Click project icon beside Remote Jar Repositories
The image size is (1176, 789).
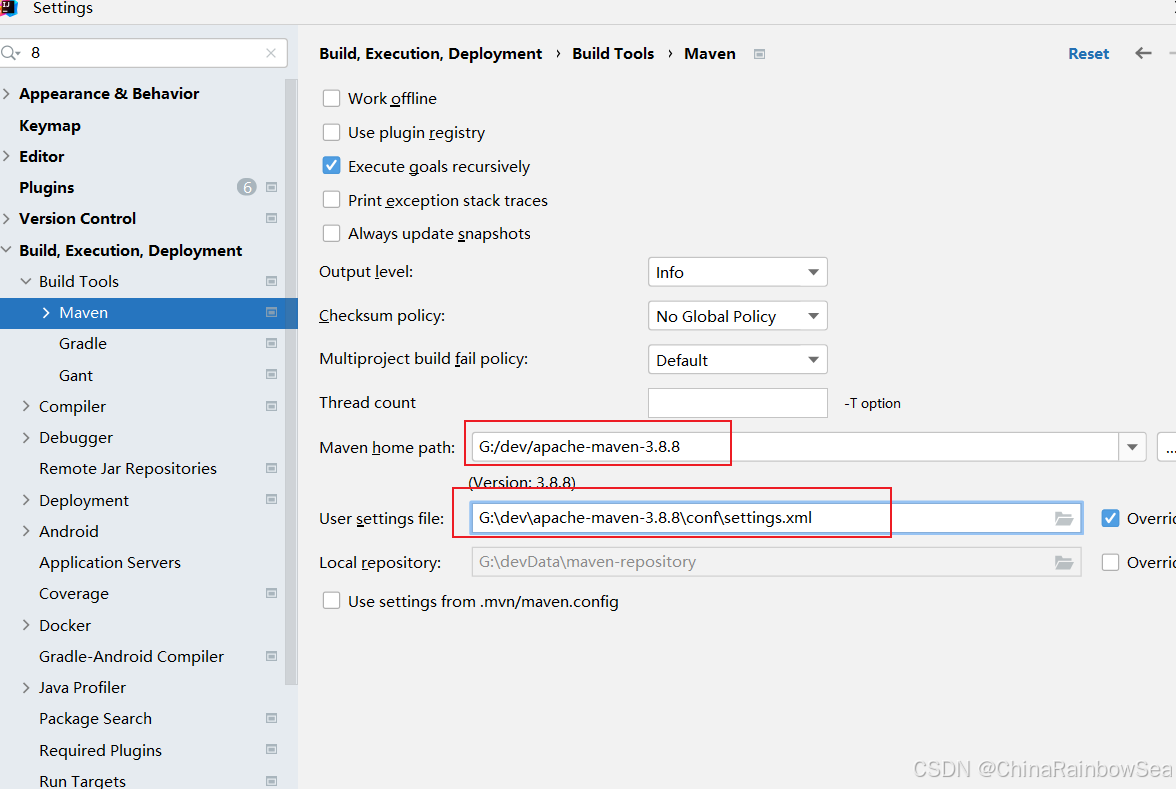[x=272, y=468]
